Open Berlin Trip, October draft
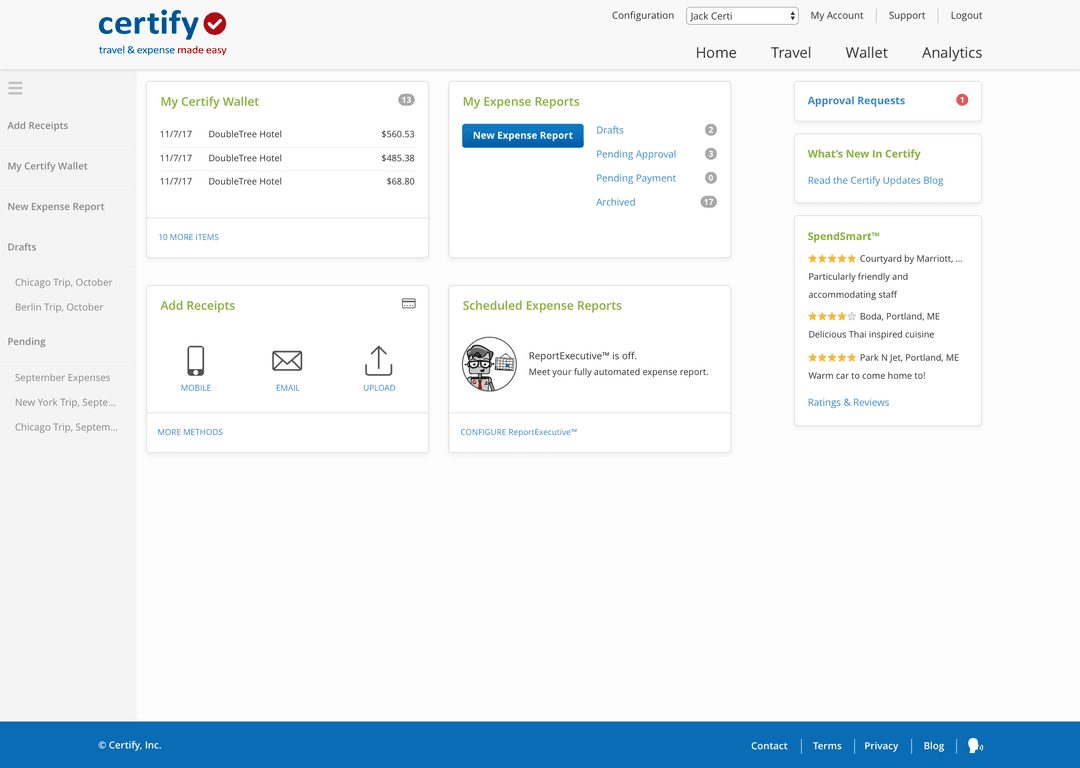Image resolution: width=1080 pixels, height=768 pixels. [x=59, y=307]
